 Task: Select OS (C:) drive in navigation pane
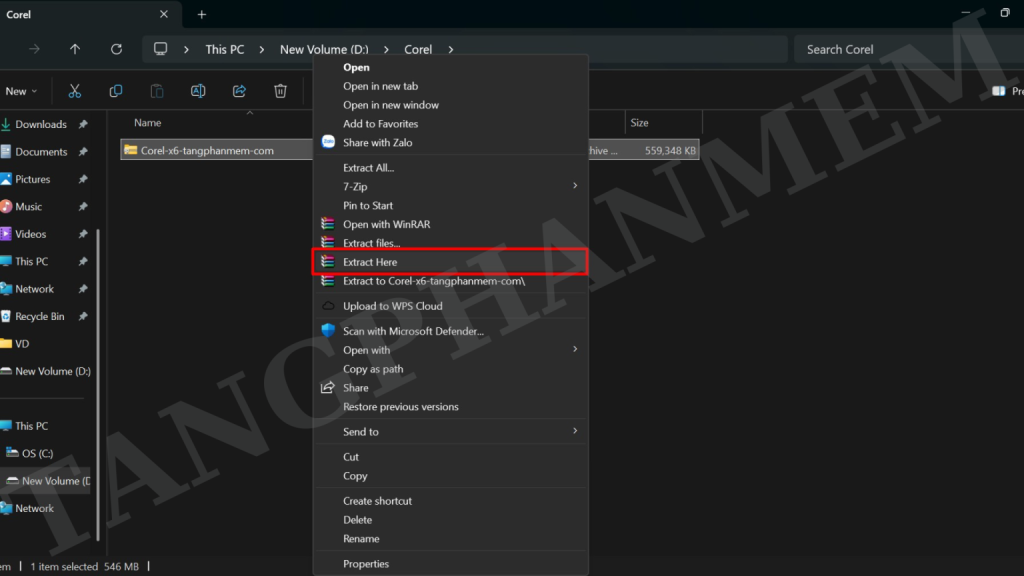[x=37, y=453]
